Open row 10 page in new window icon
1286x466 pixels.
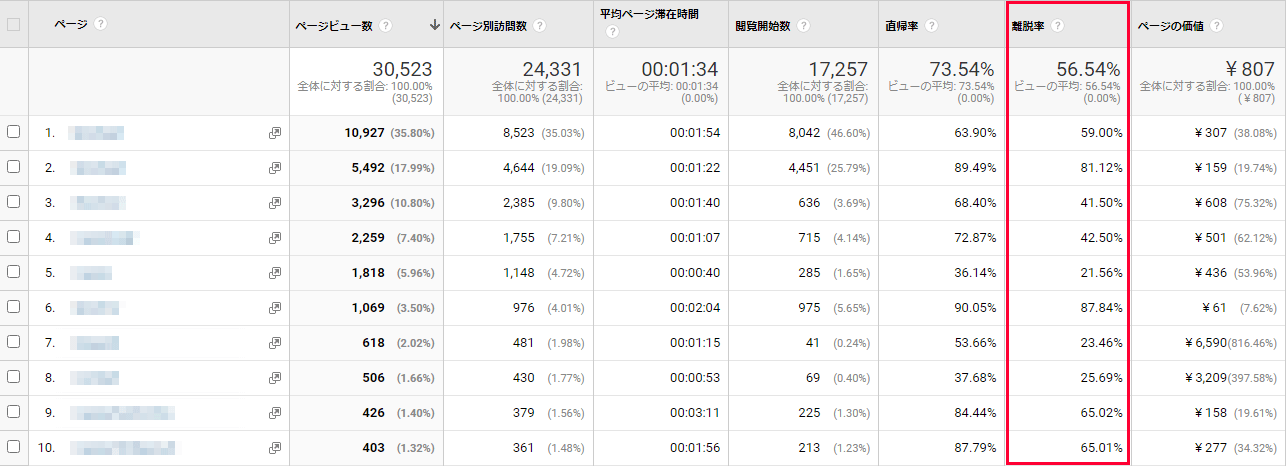(275, 448)
